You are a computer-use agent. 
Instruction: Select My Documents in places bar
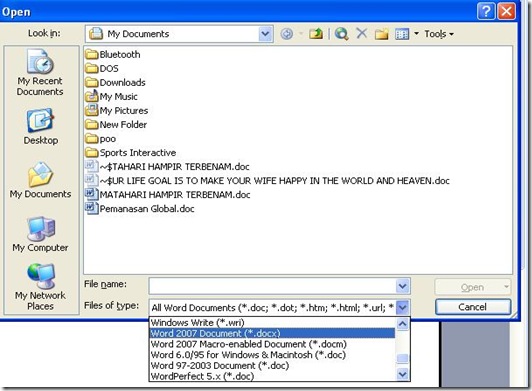click(40, 180)
